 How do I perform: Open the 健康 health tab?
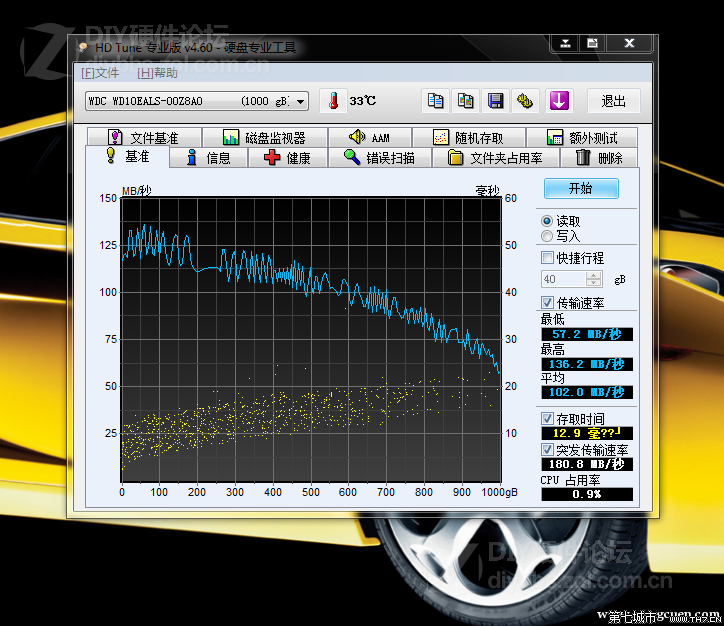286,158
